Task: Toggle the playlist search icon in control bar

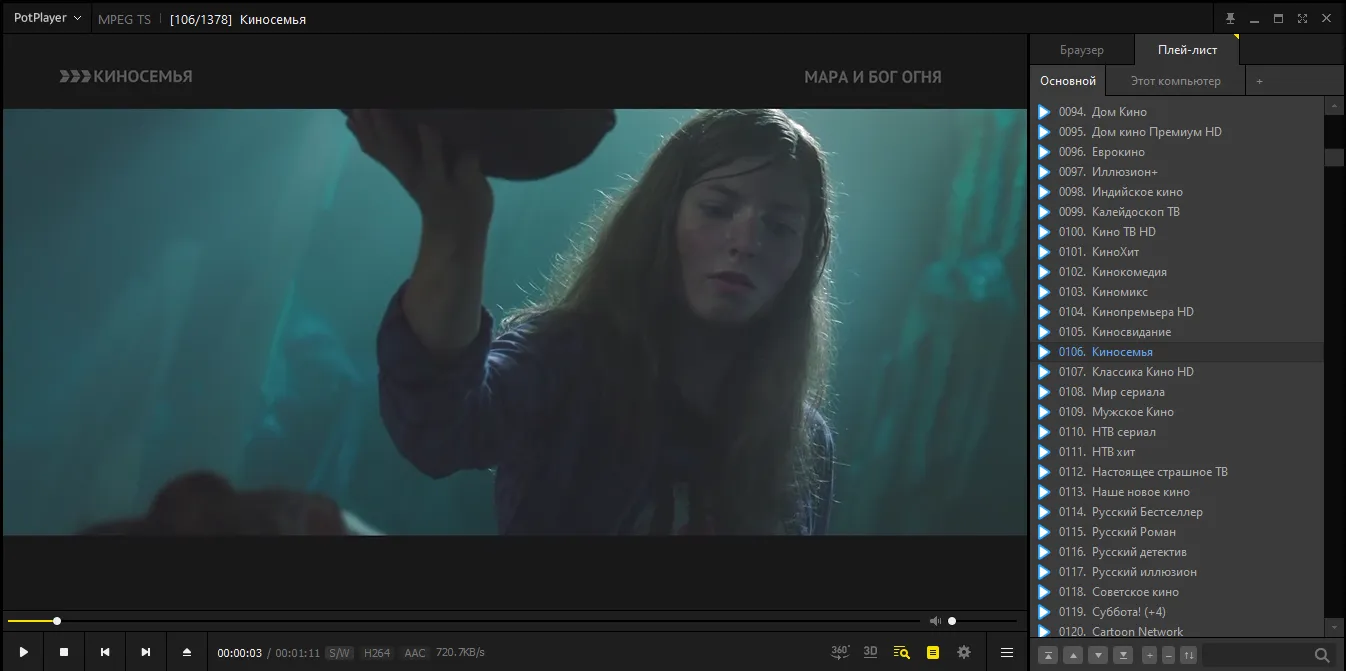Action: click(901, 652)
